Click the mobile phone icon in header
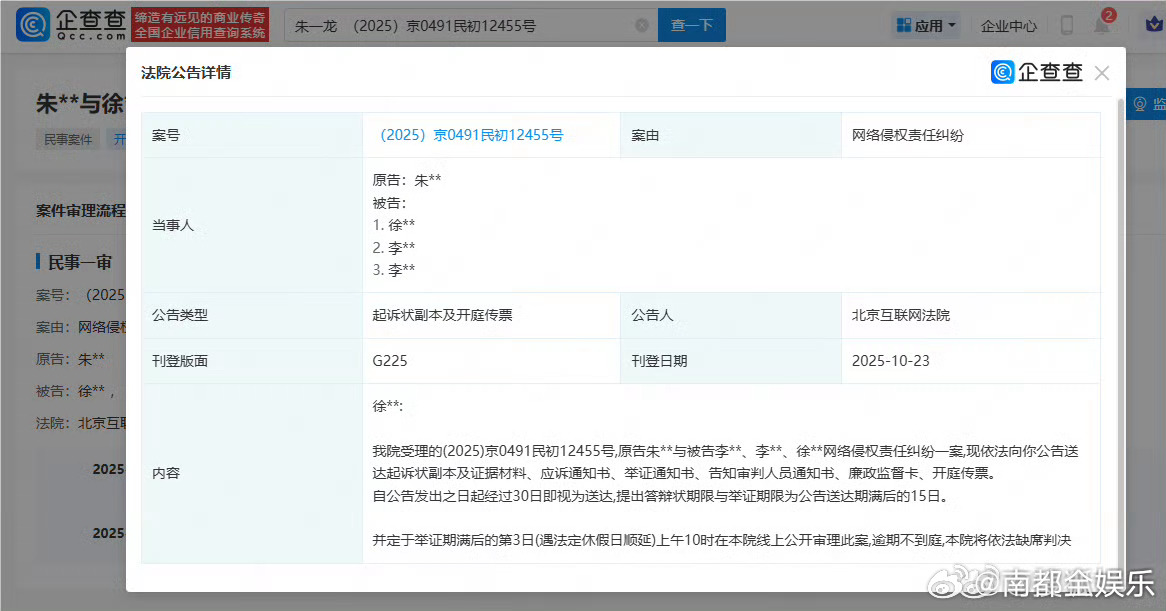The image size is (1166, 611). click(x=1066, y=25)
